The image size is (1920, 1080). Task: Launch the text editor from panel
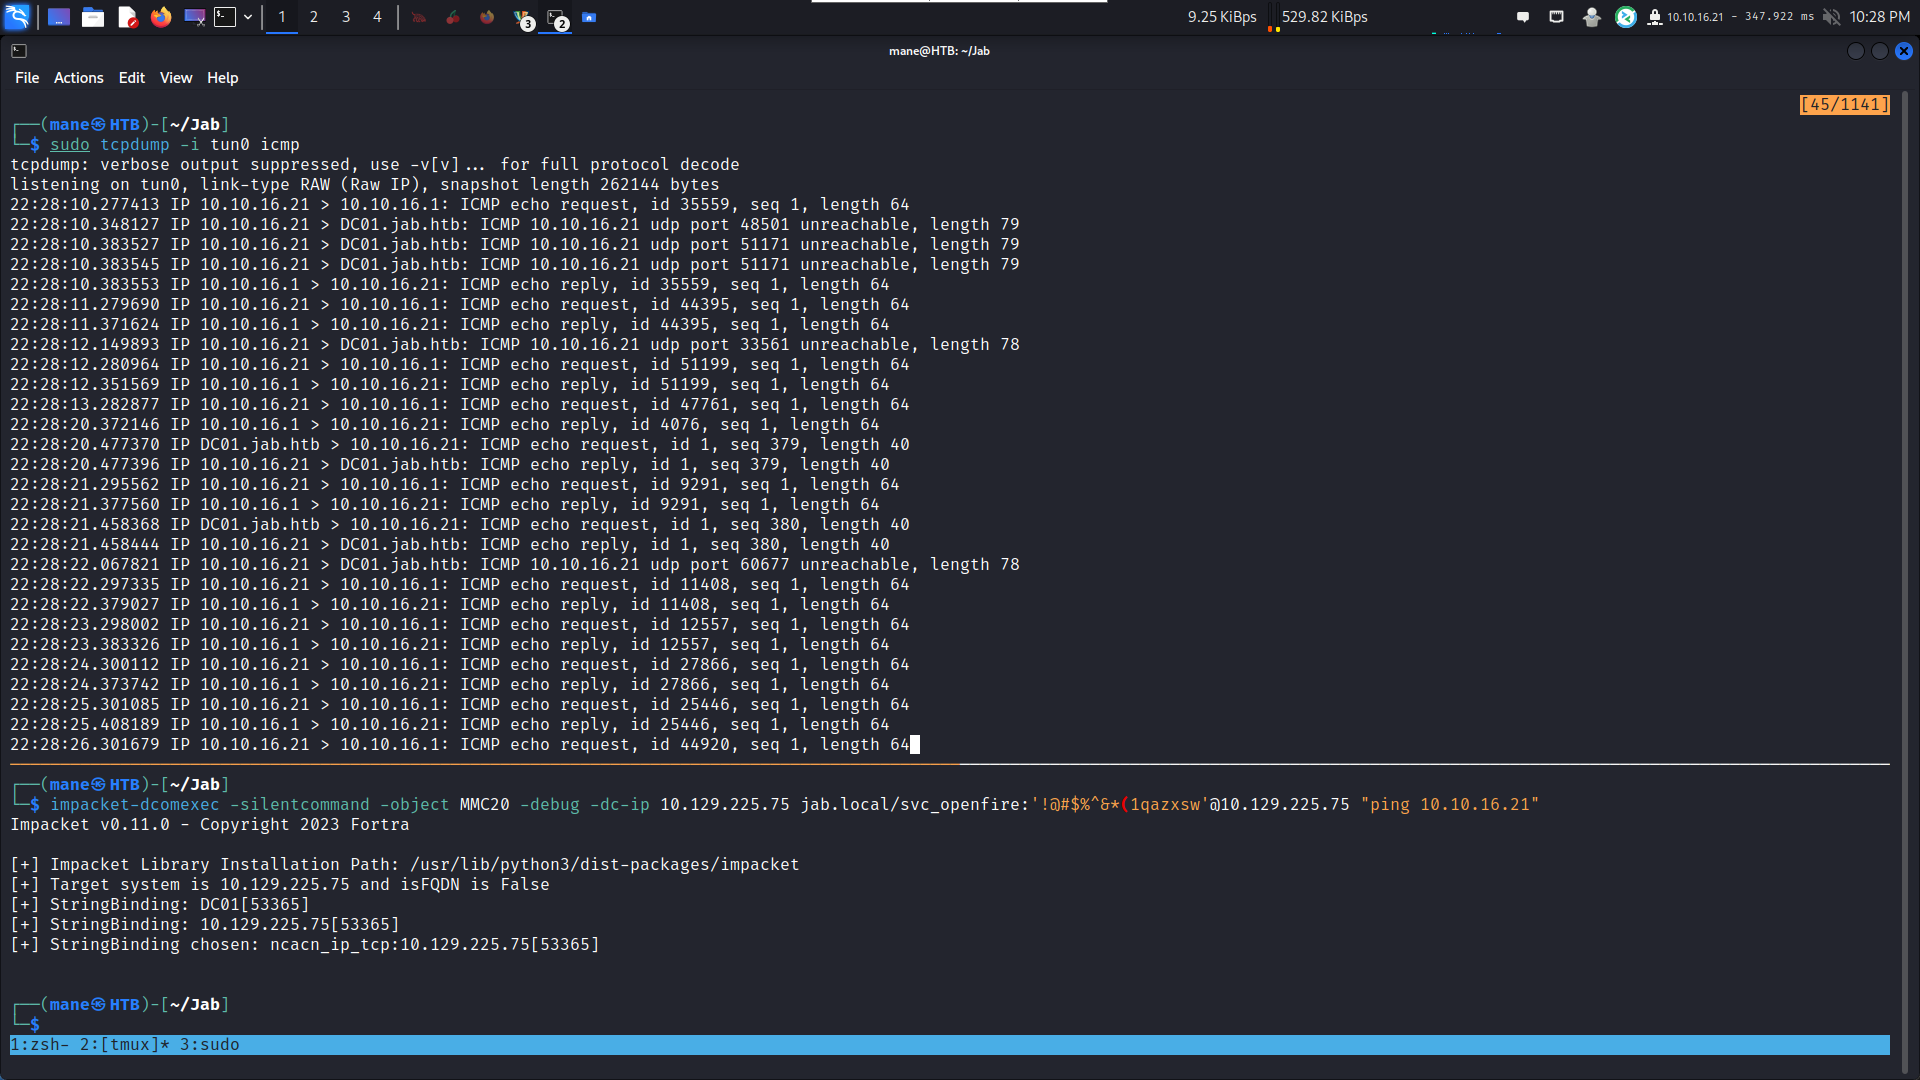tap(127, 17)
